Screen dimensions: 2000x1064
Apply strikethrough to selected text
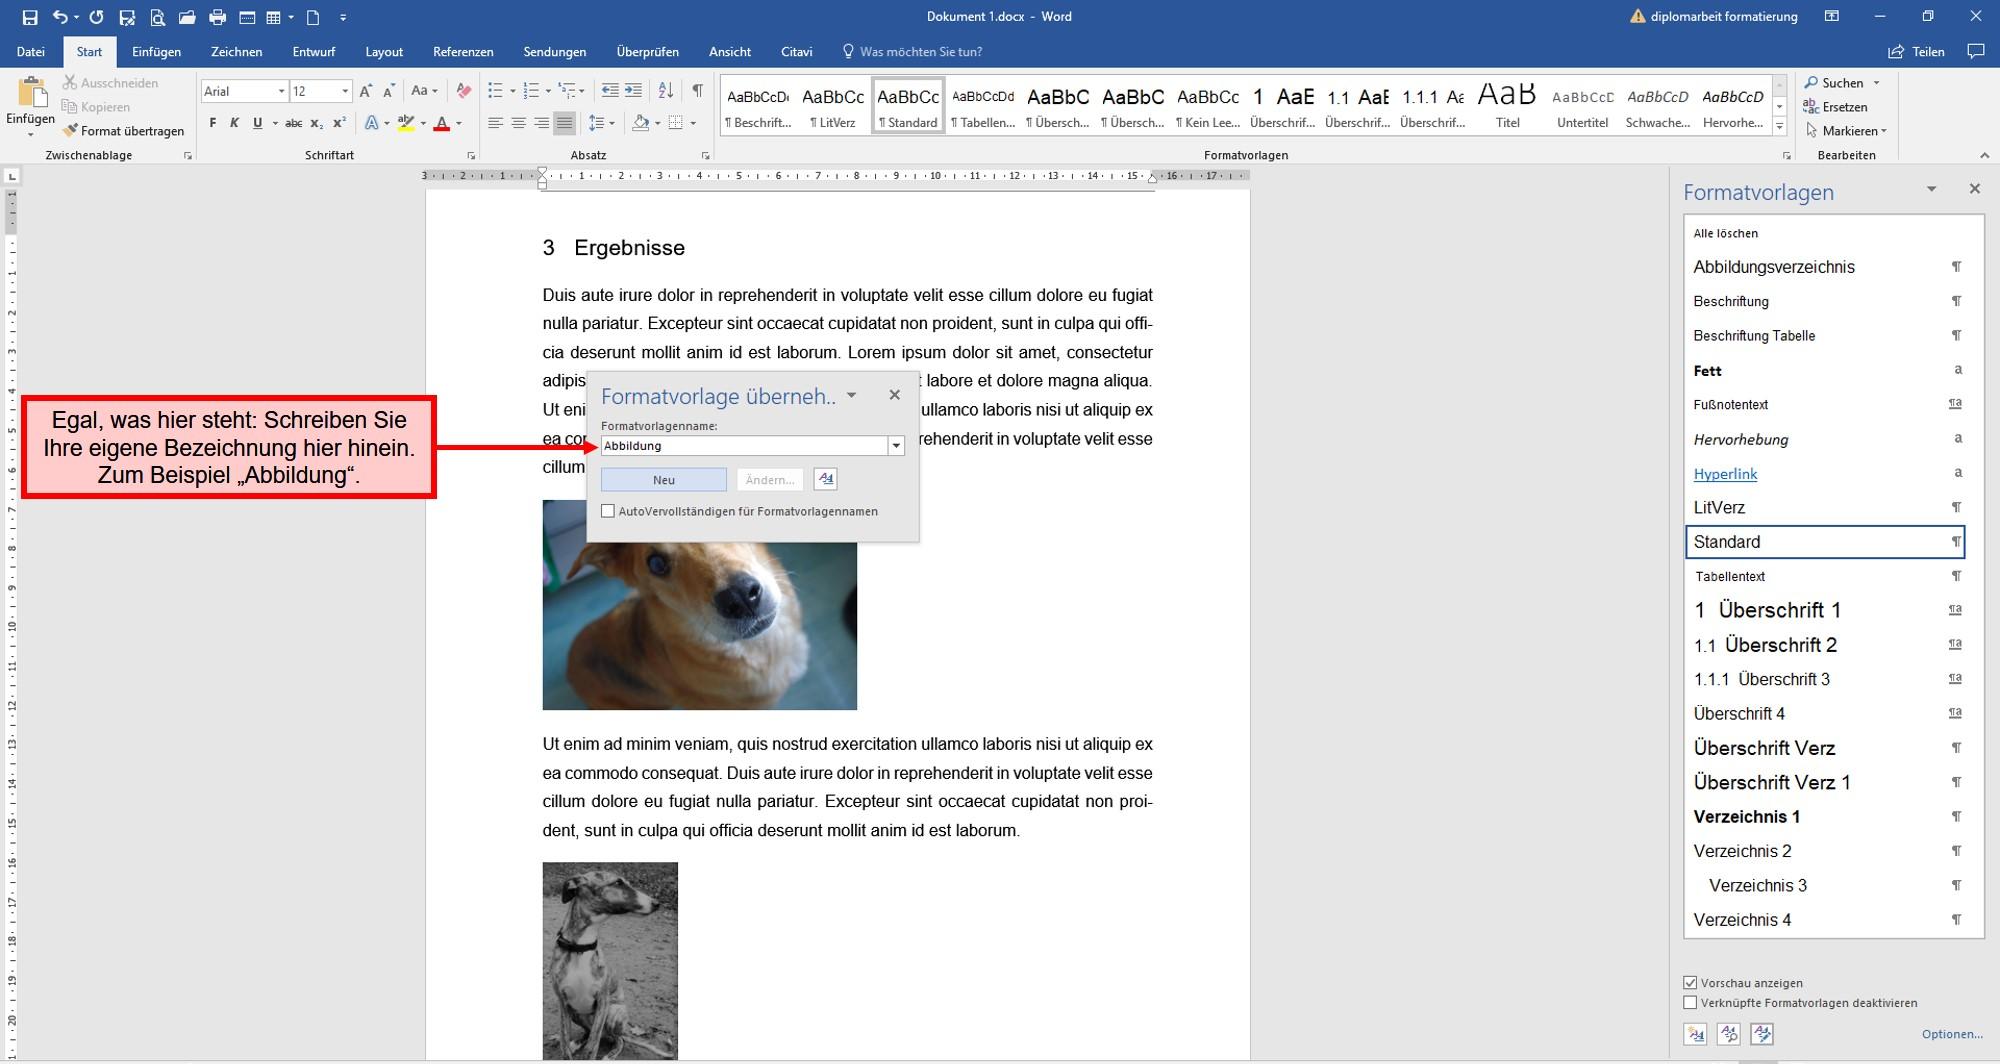coord(293,122)
